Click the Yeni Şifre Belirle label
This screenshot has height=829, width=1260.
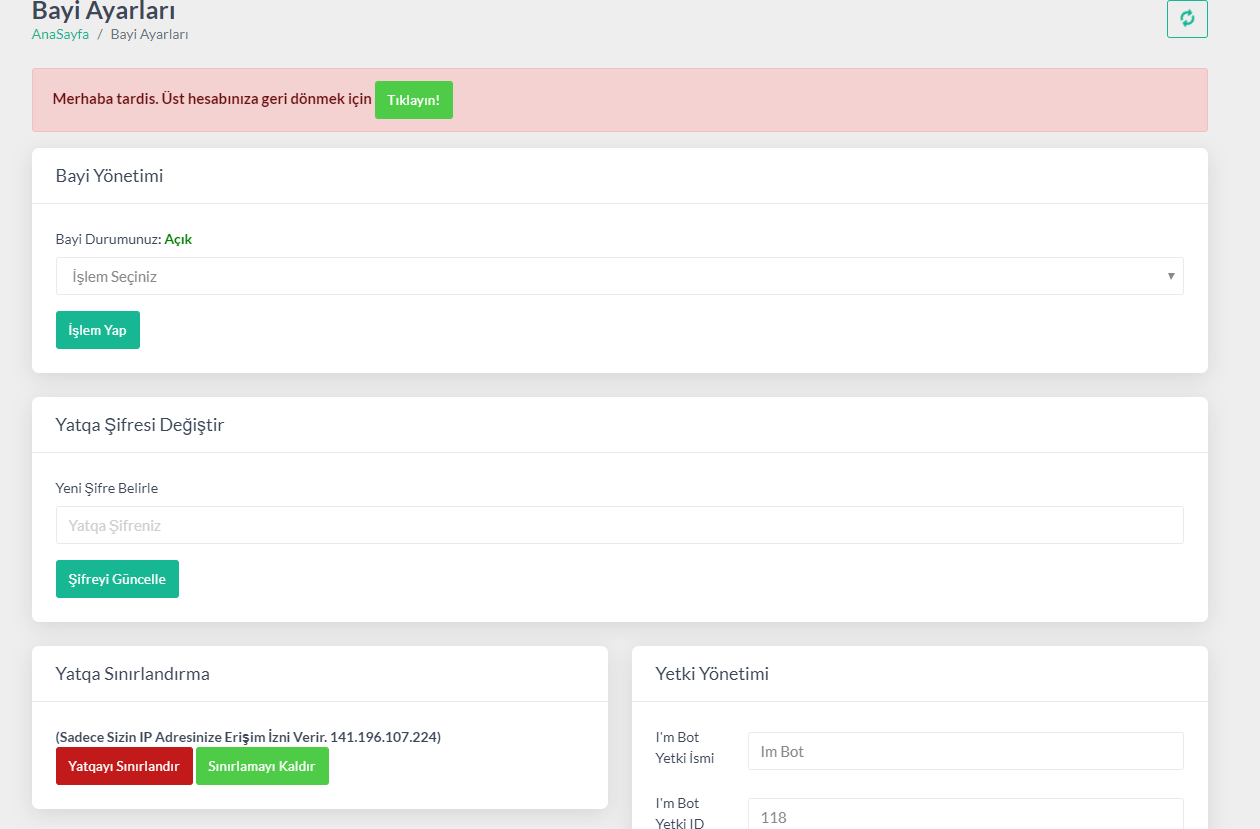(x=107, y=488)
